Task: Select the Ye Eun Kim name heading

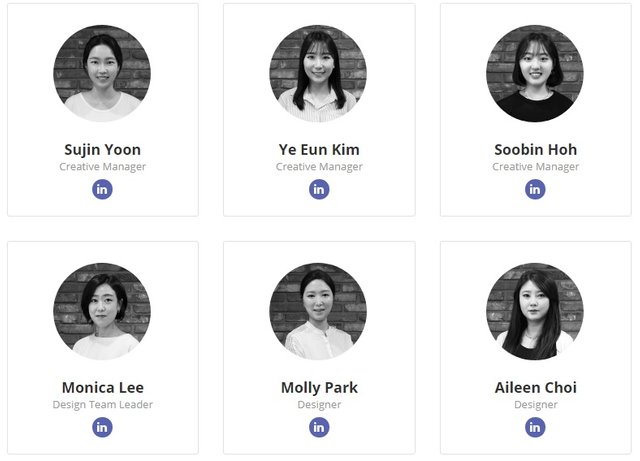Action: (319, 150)
